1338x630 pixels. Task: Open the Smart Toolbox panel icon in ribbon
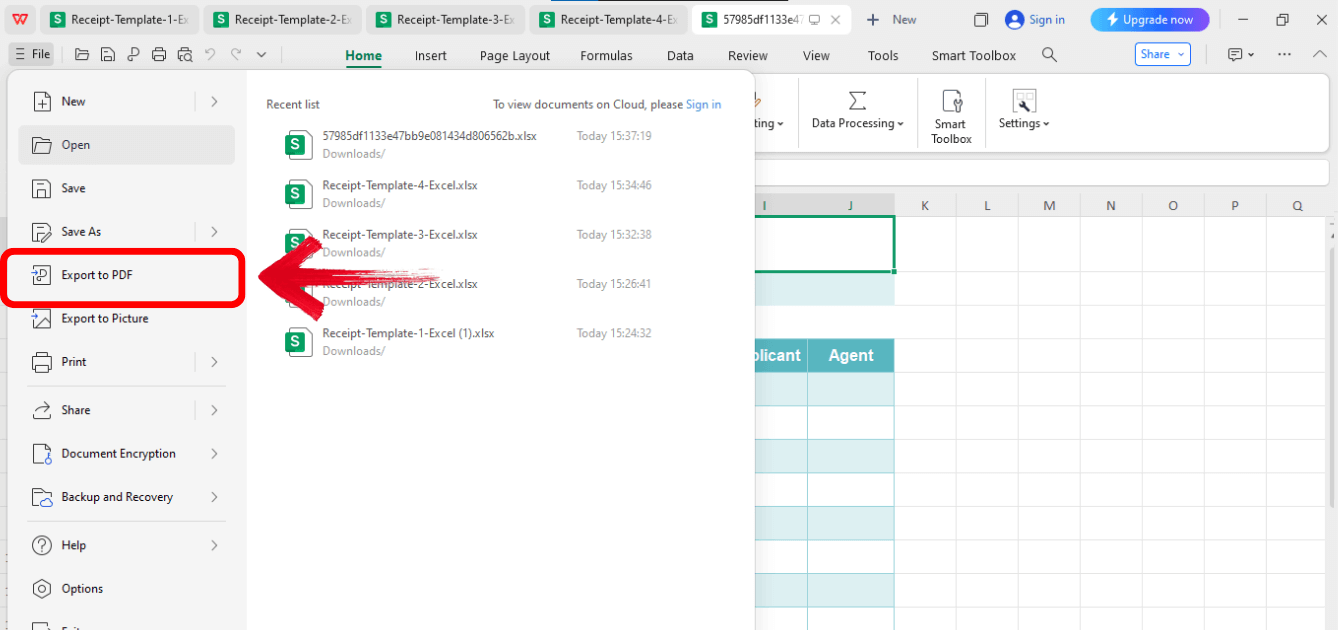pos(950,112)
